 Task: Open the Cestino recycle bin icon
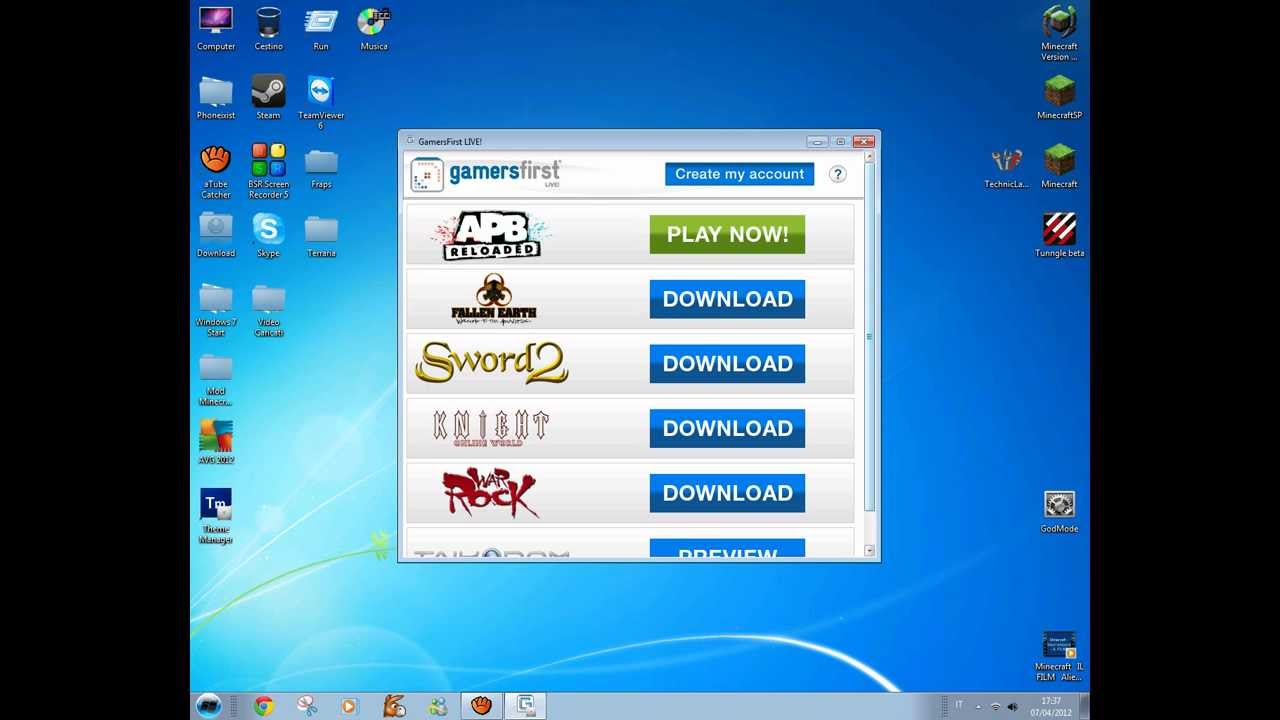268,29
